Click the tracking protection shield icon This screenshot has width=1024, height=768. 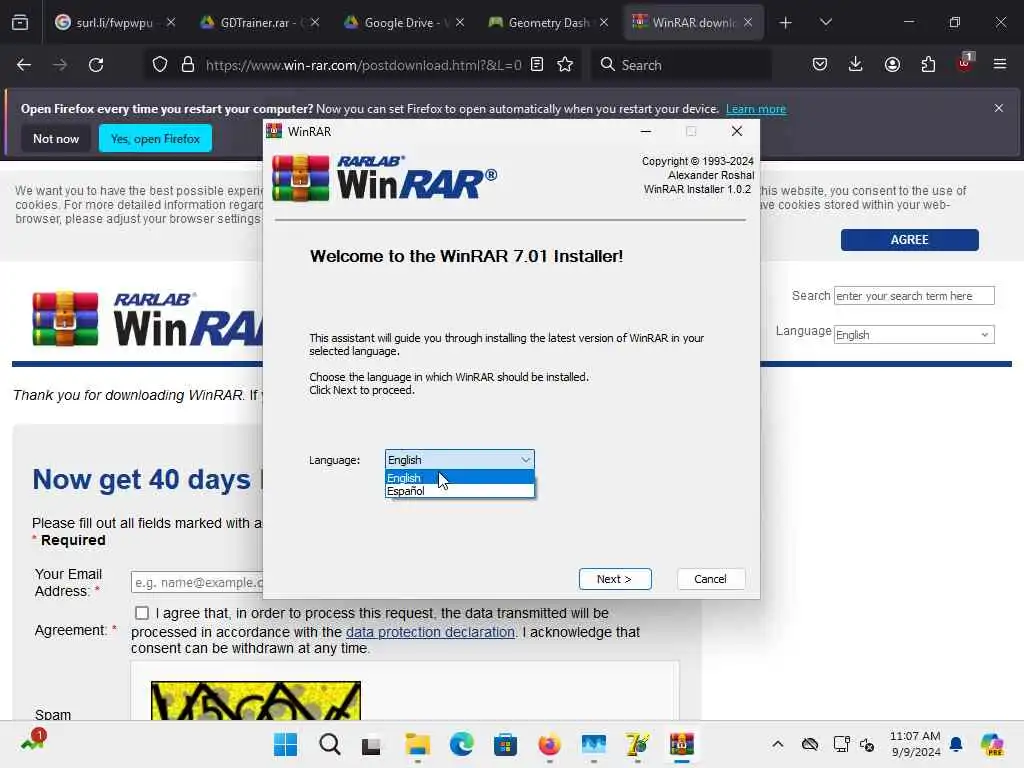(159, 65)
